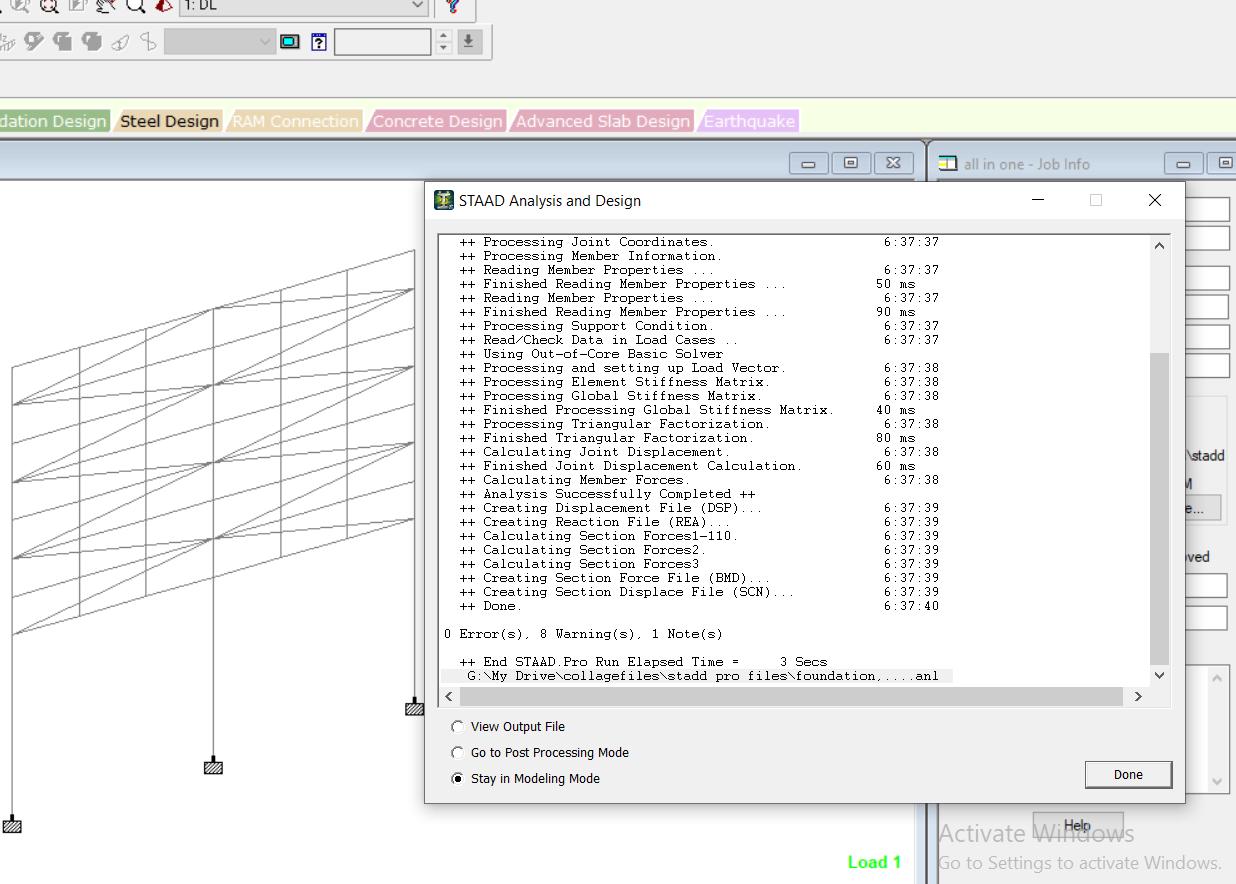The width and height of the screenshot is (1236, 884).
Task: Click the download arrow button in toolbar
Action: pos(468,42)
